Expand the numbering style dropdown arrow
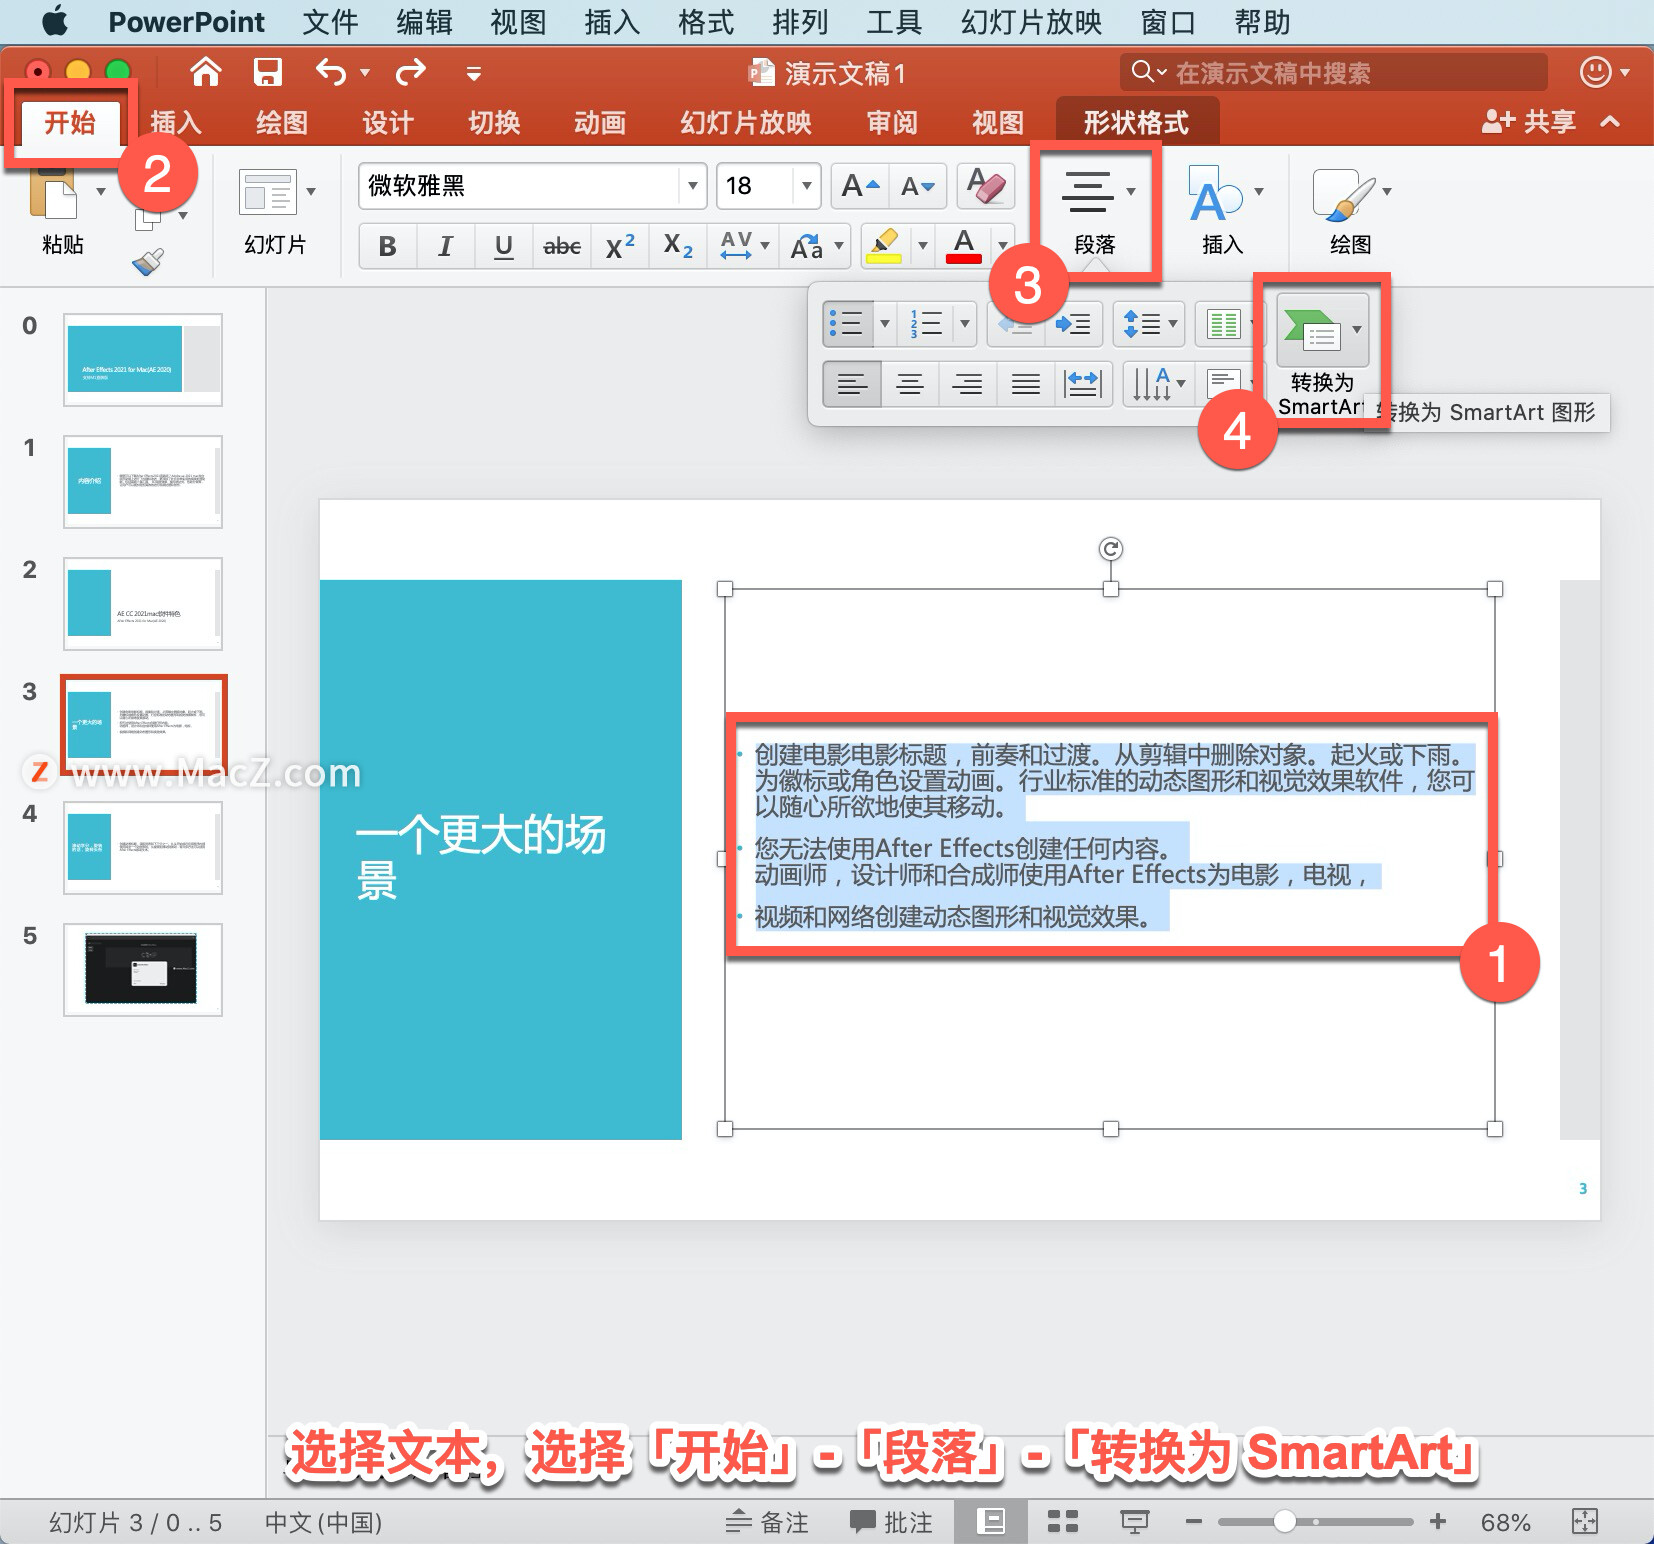The width and height of the screenshot is (1654, 1544). point(965,324)
